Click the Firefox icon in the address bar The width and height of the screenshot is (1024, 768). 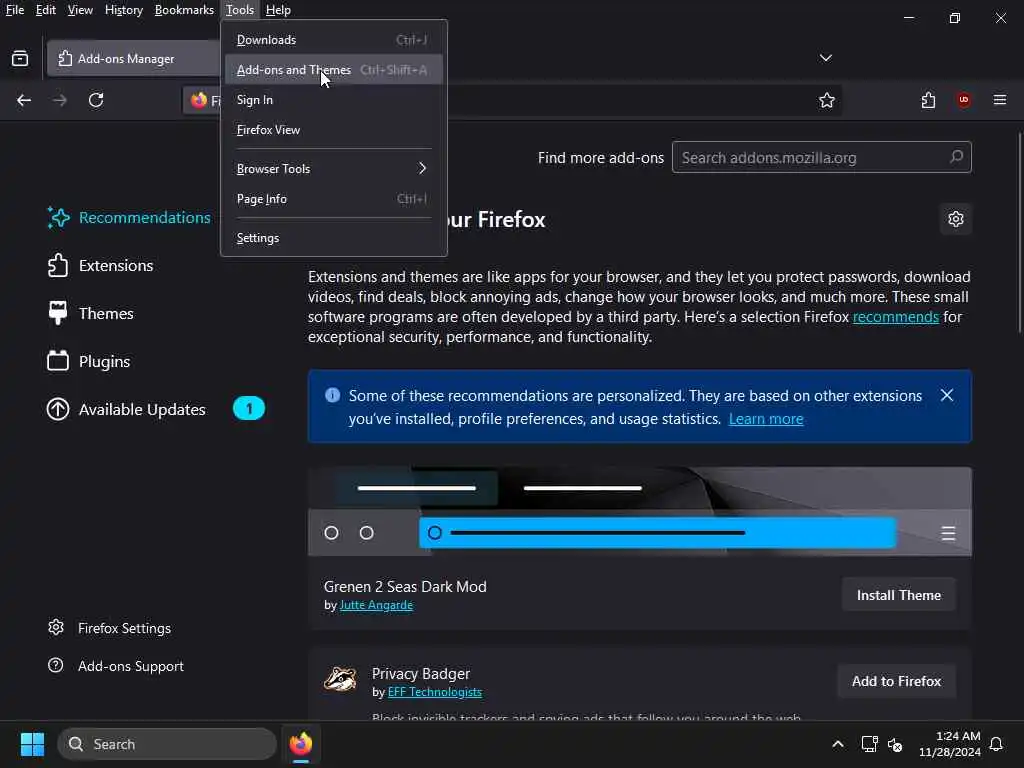pyautogui.click(x=199, y=100)
